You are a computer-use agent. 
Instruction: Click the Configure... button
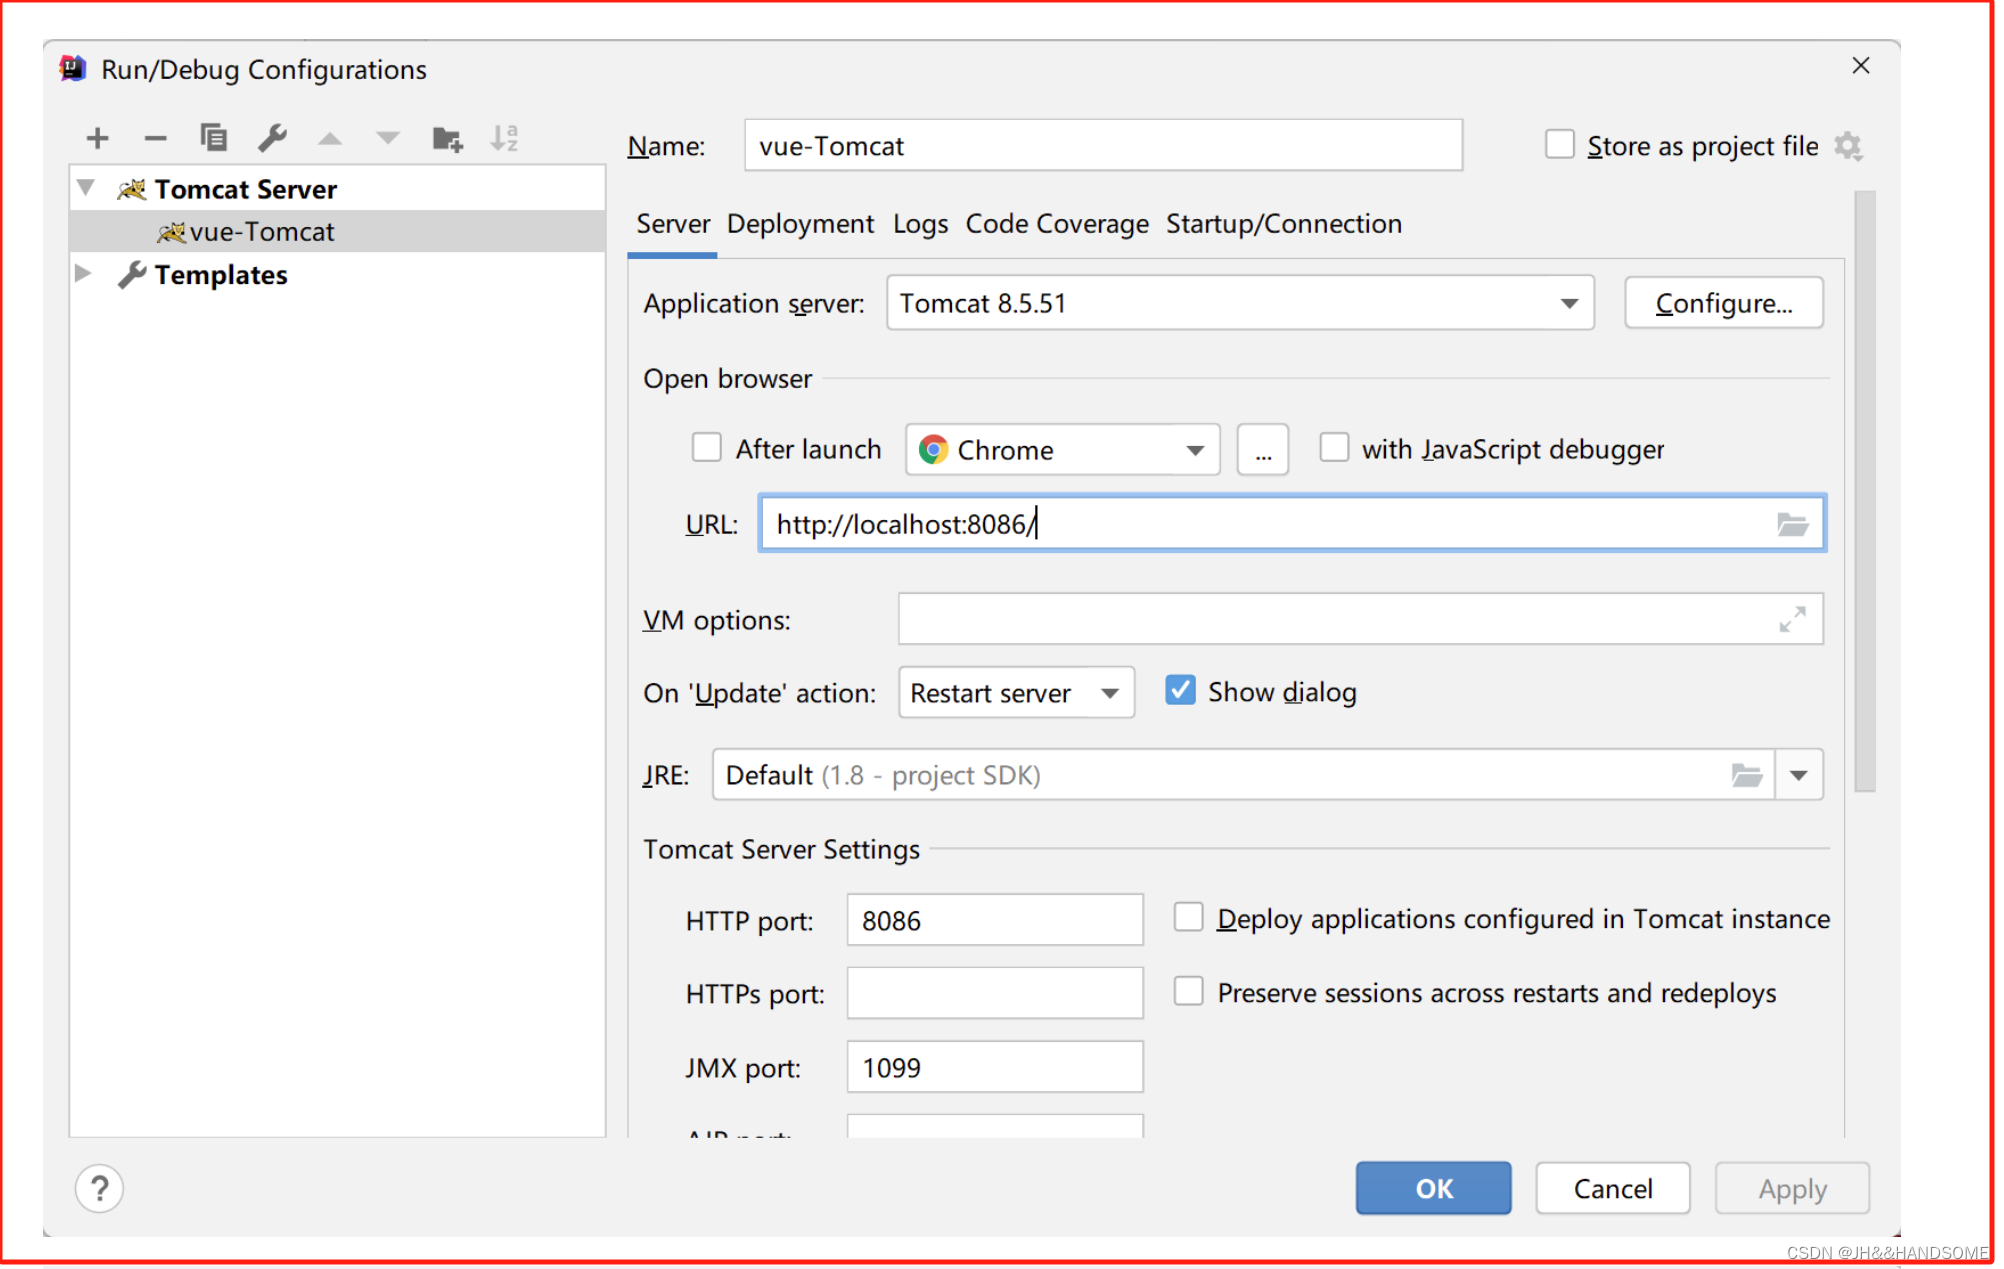tap(1724, 303)
